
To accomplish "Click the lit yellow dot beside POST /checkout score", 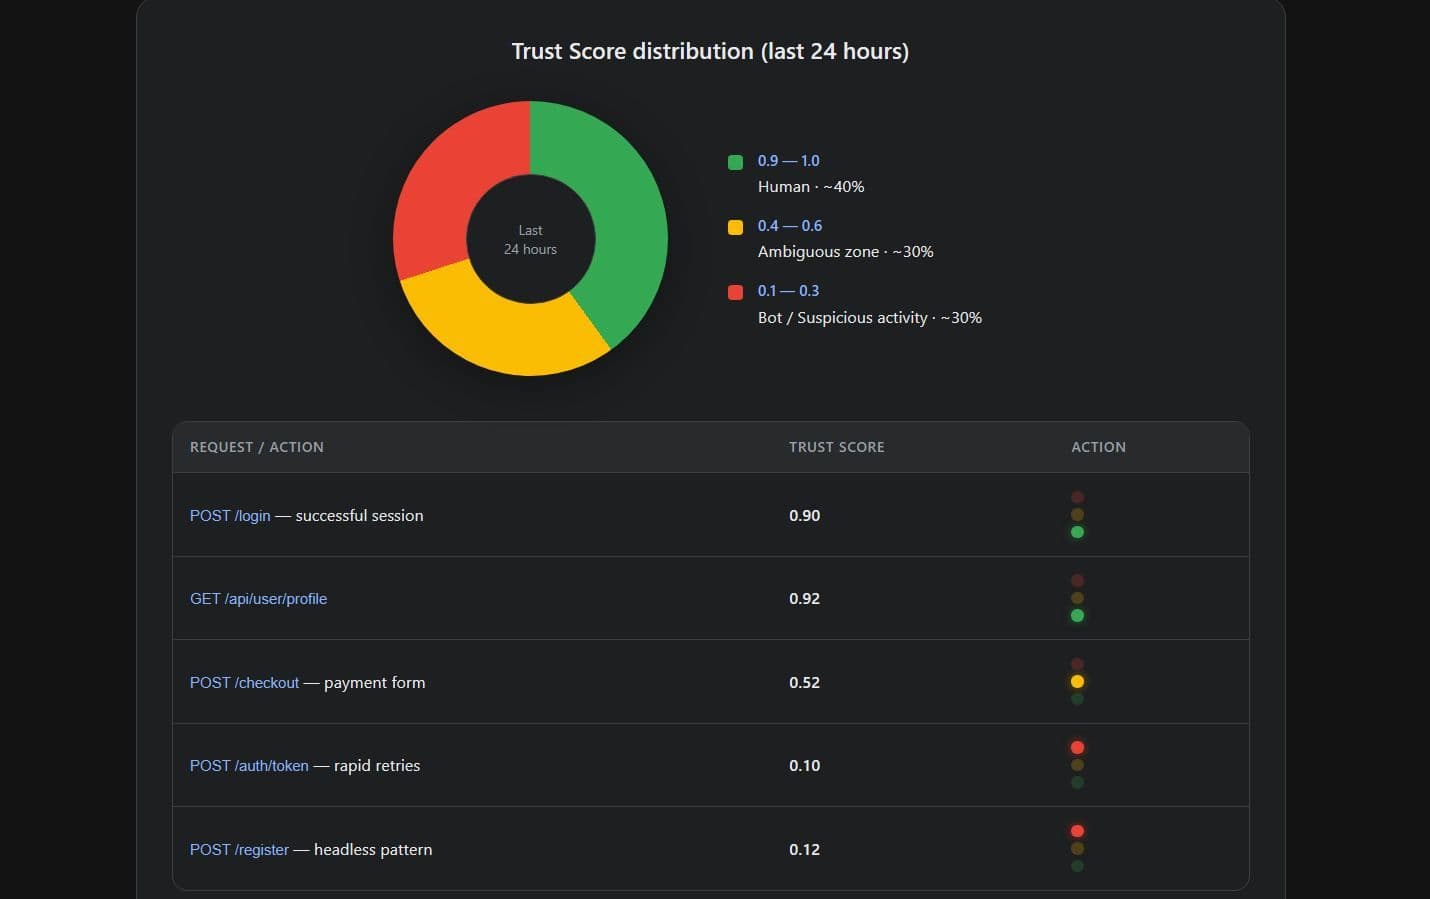I will point(1077,681).
